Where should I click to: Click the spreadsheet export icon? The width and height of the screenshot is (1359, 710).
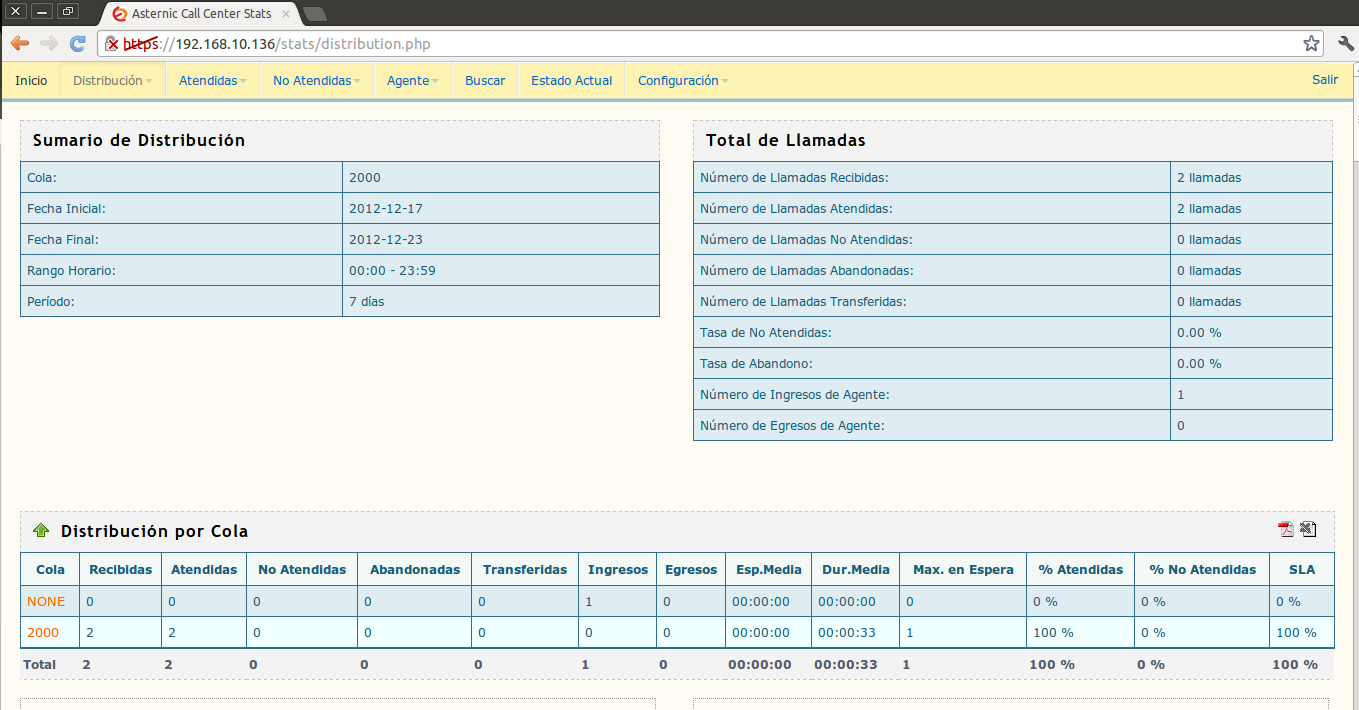coord(1308,530)
